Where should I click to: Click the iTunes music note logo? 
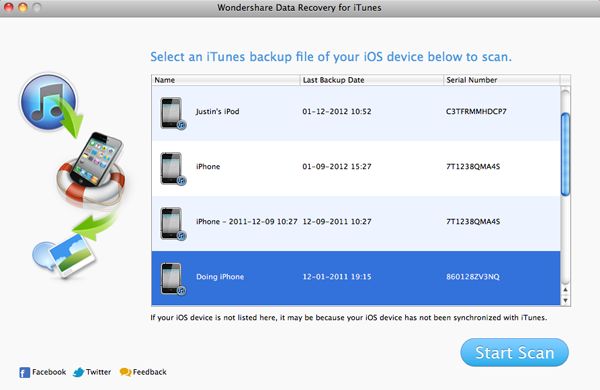(48, 102)
